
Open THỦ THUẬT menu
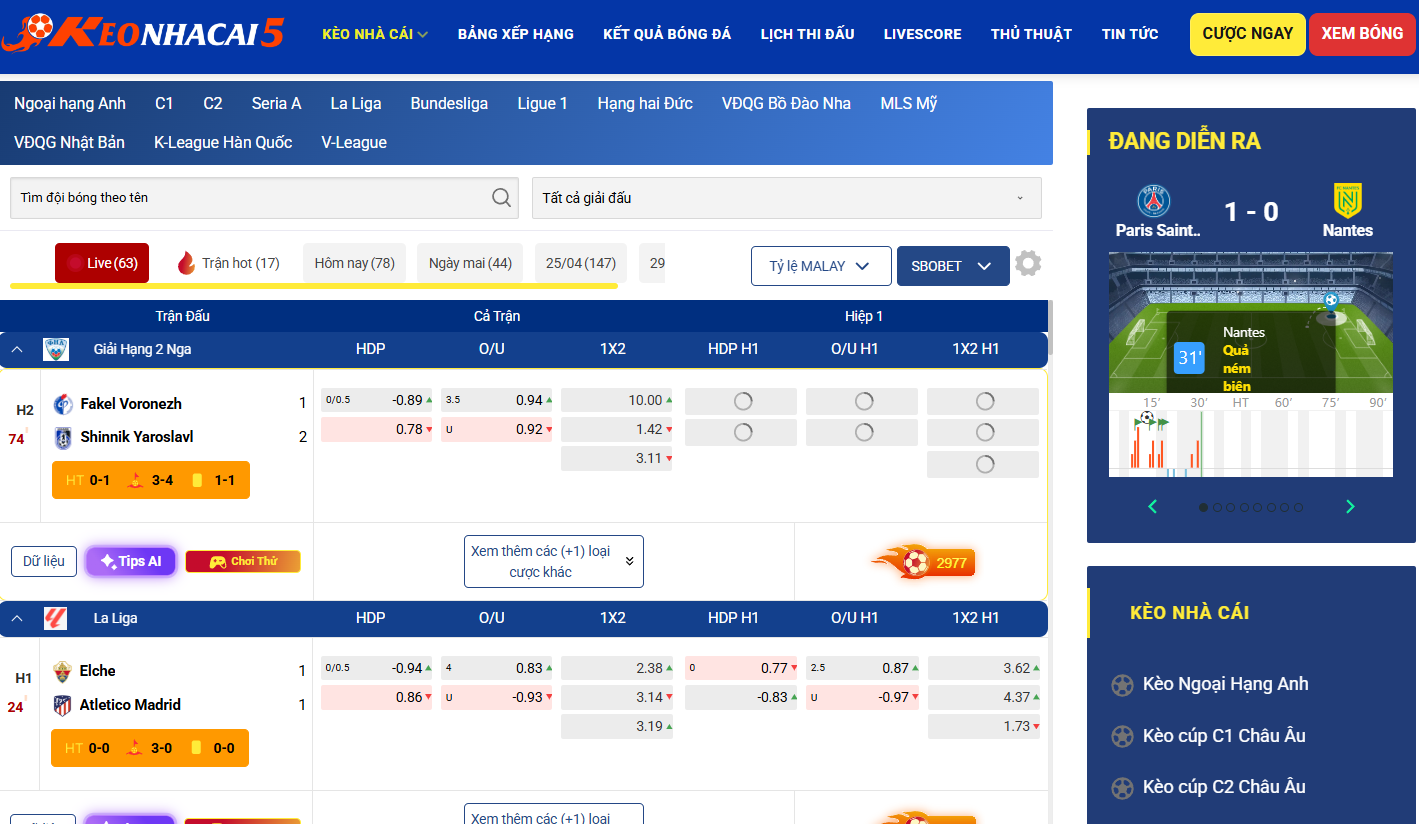1031,34
